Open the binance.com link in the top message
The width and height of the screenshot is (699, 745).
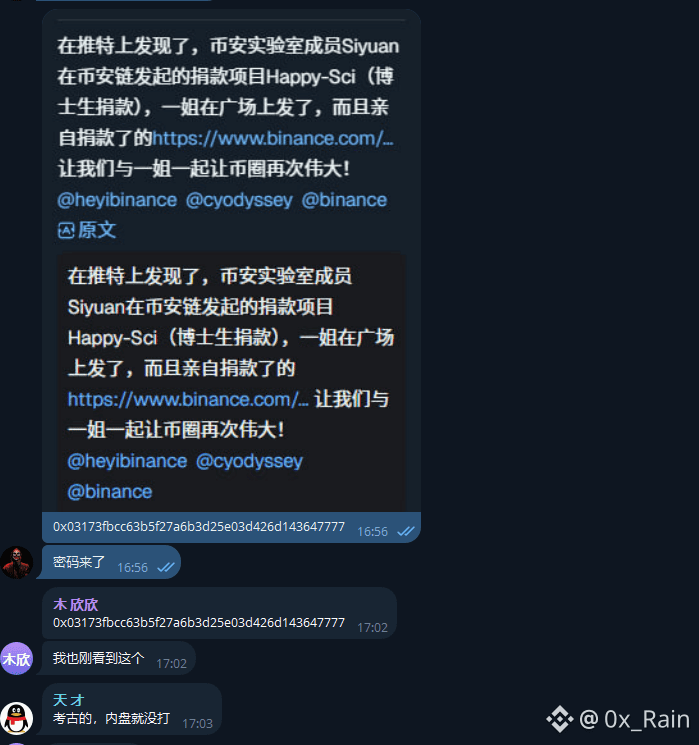pos(273,138)
